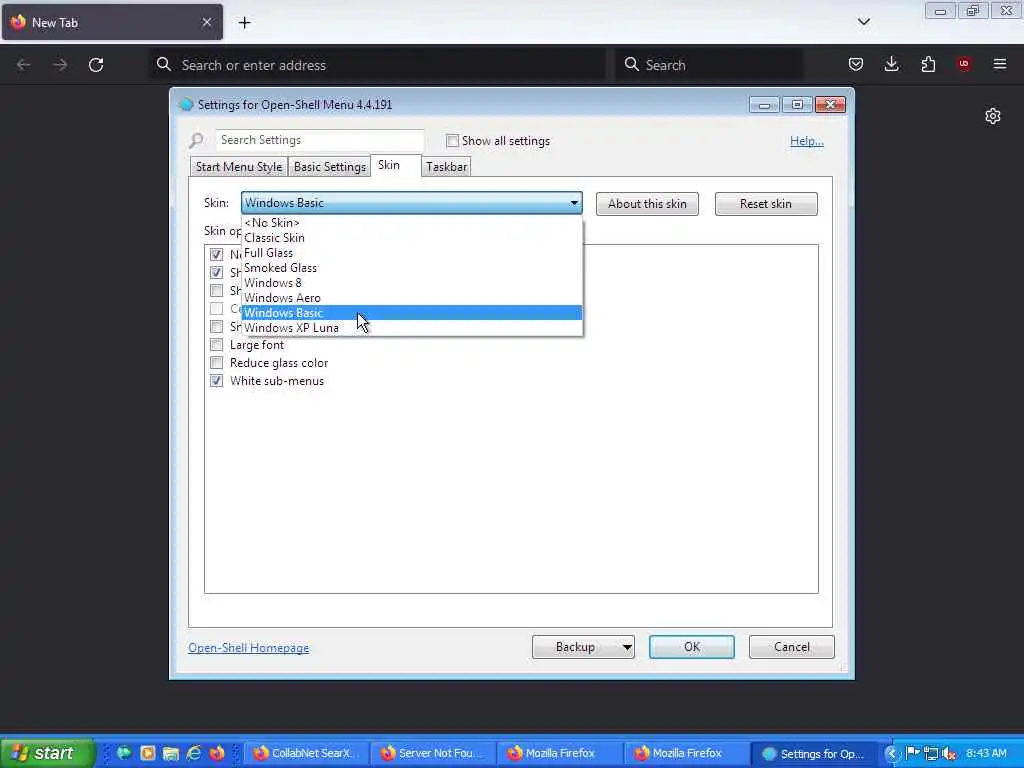This screenshot has width=1024, height=768.
Task: Click the Reset skin button
Action: point(766,204)
